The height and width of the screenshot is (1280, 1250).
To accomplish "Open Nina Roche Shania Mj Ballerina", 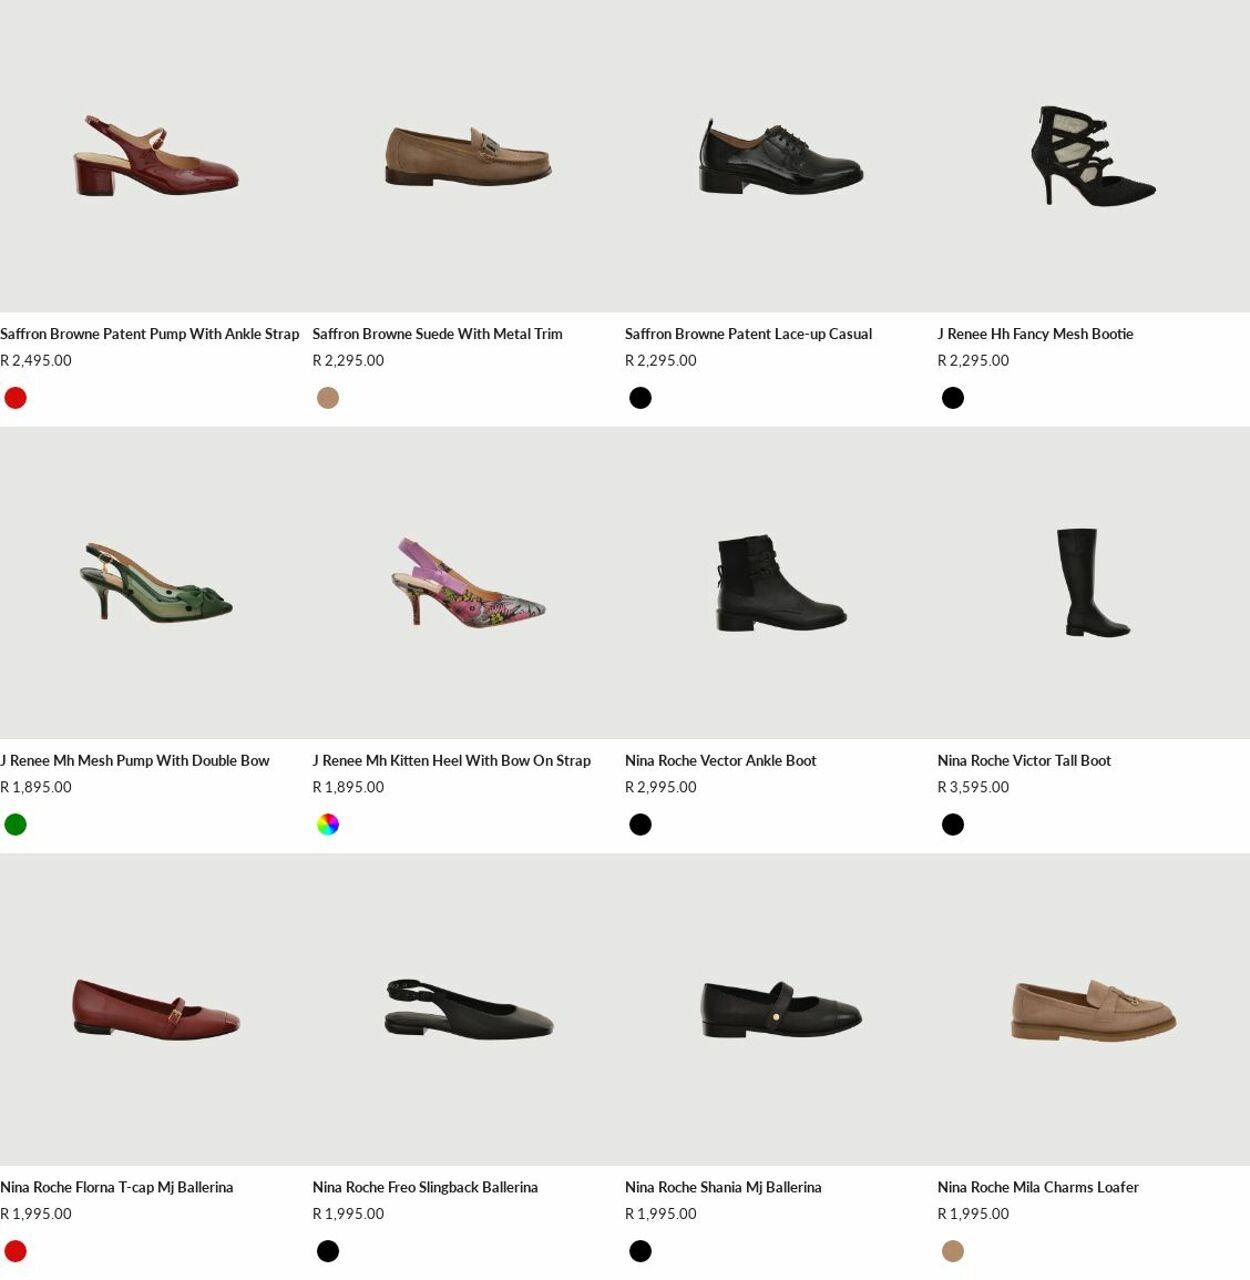I will (723, 1188).
